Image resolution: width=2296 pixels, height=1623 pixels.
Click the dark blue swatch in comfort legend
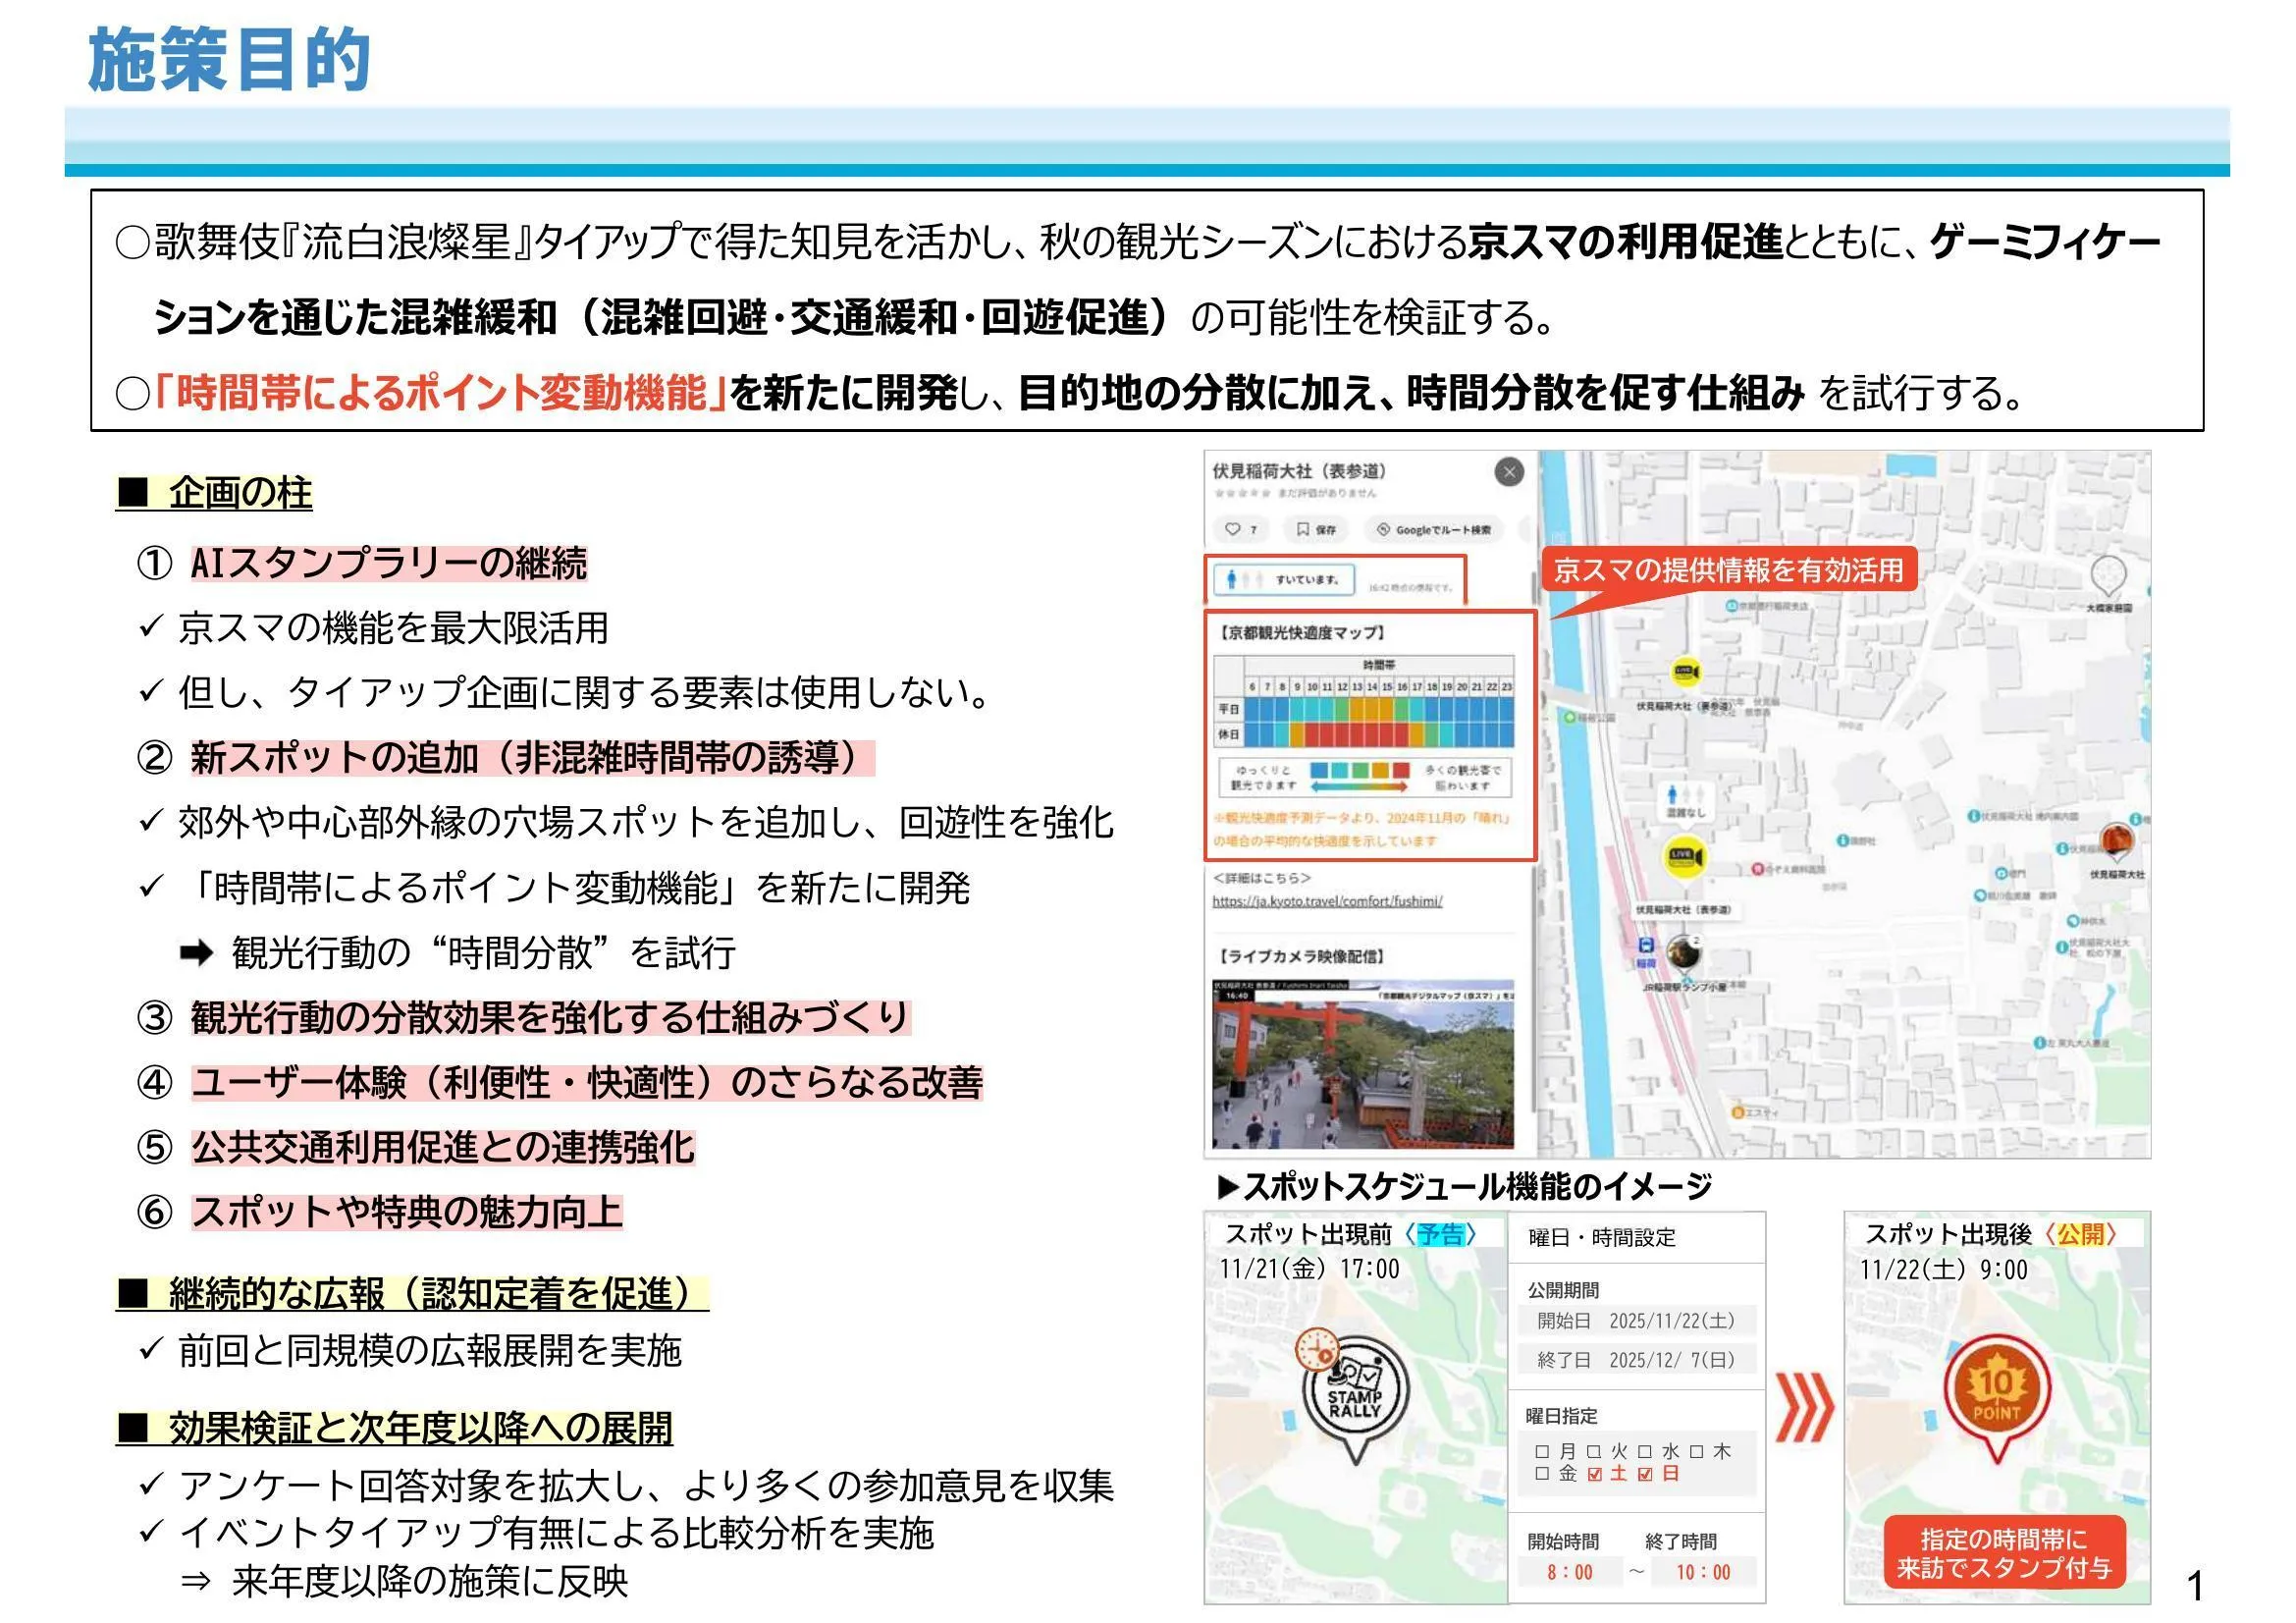[x=1319, y=770]
